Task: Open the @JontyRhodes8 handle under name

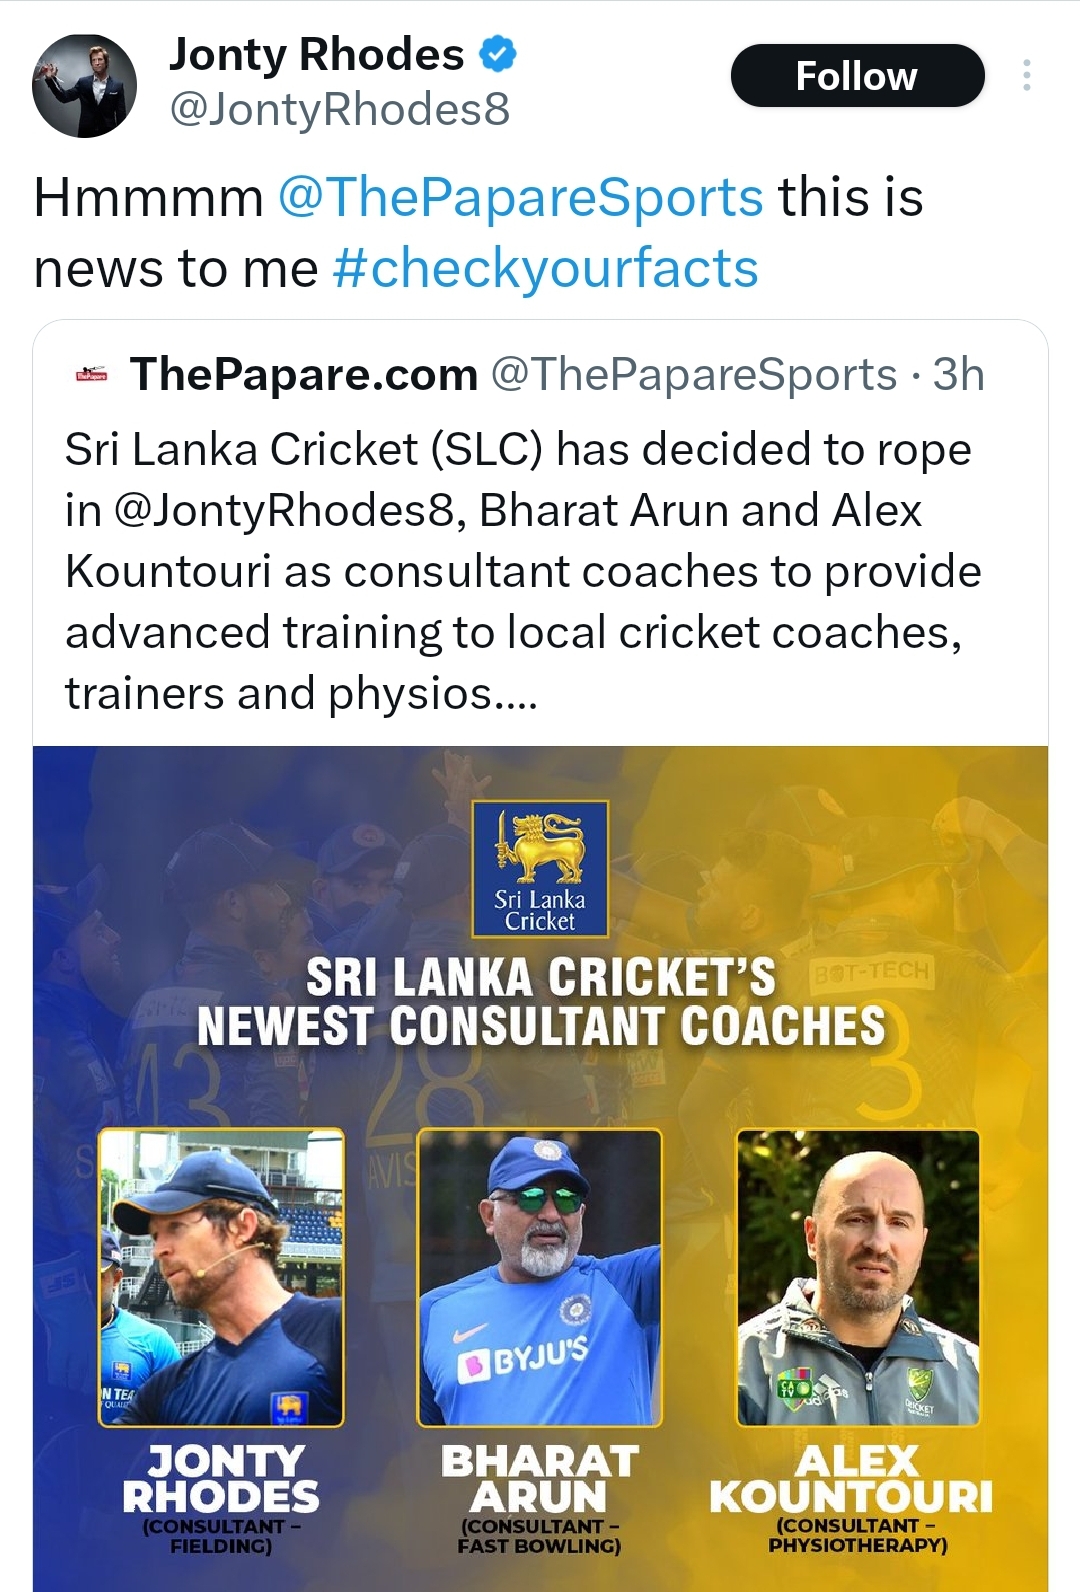Action: click(340, 109)
